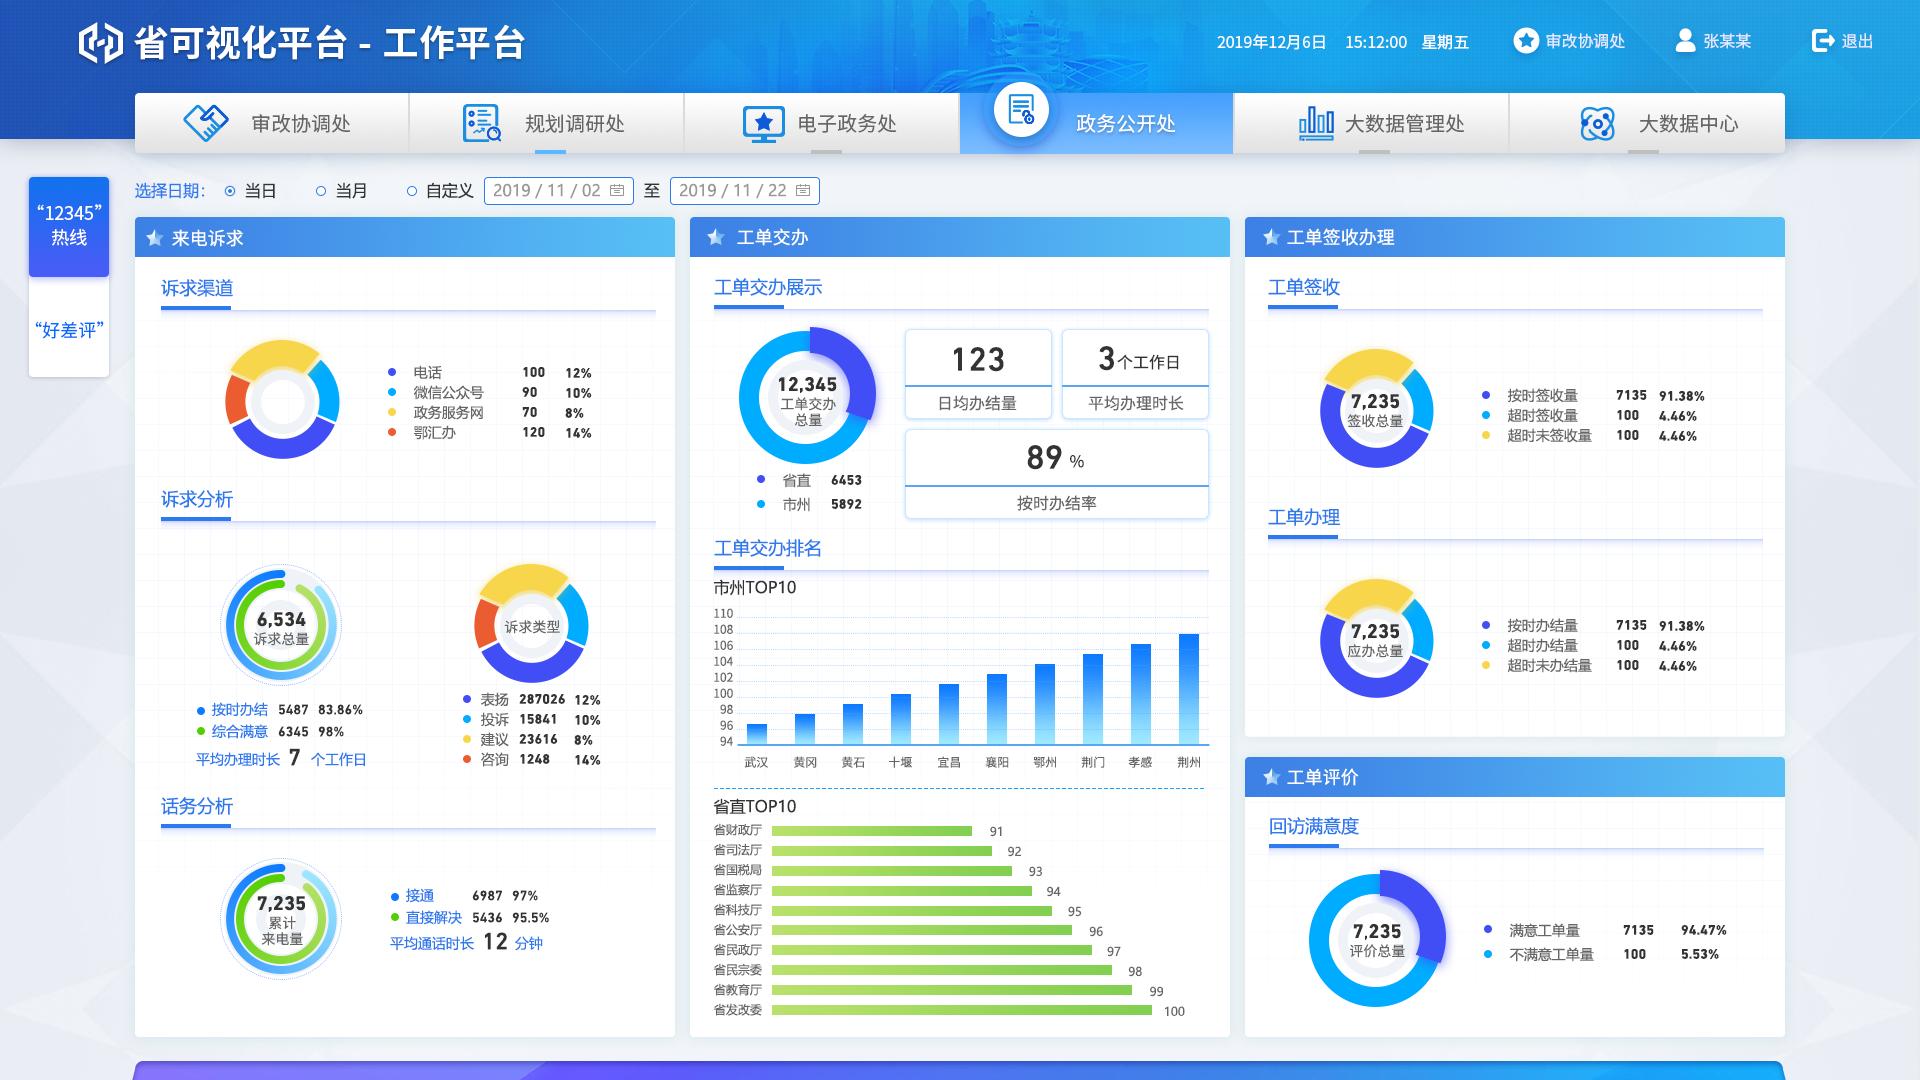
Task: Click the user avatar icon beside 张某某
Action: [x=1685, y=41]
